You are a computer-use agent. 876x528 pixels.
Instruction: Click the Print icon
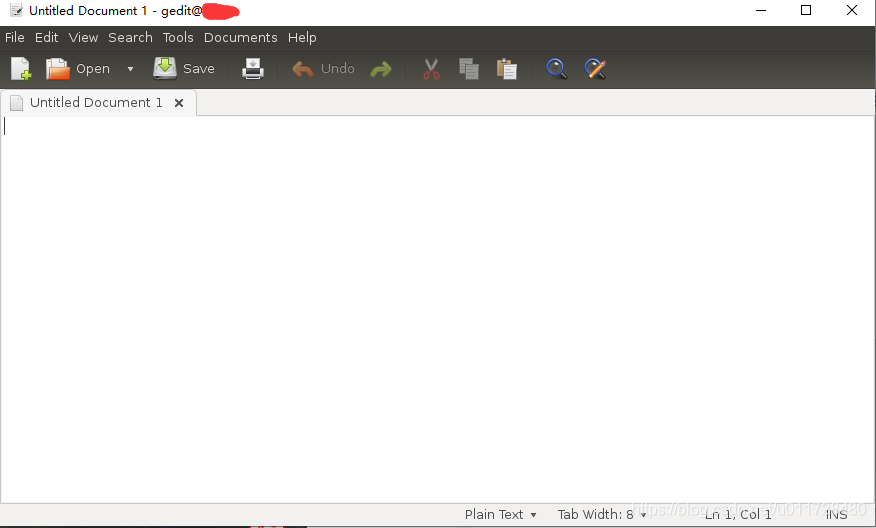pyautogui.click(x=253, y=69)
